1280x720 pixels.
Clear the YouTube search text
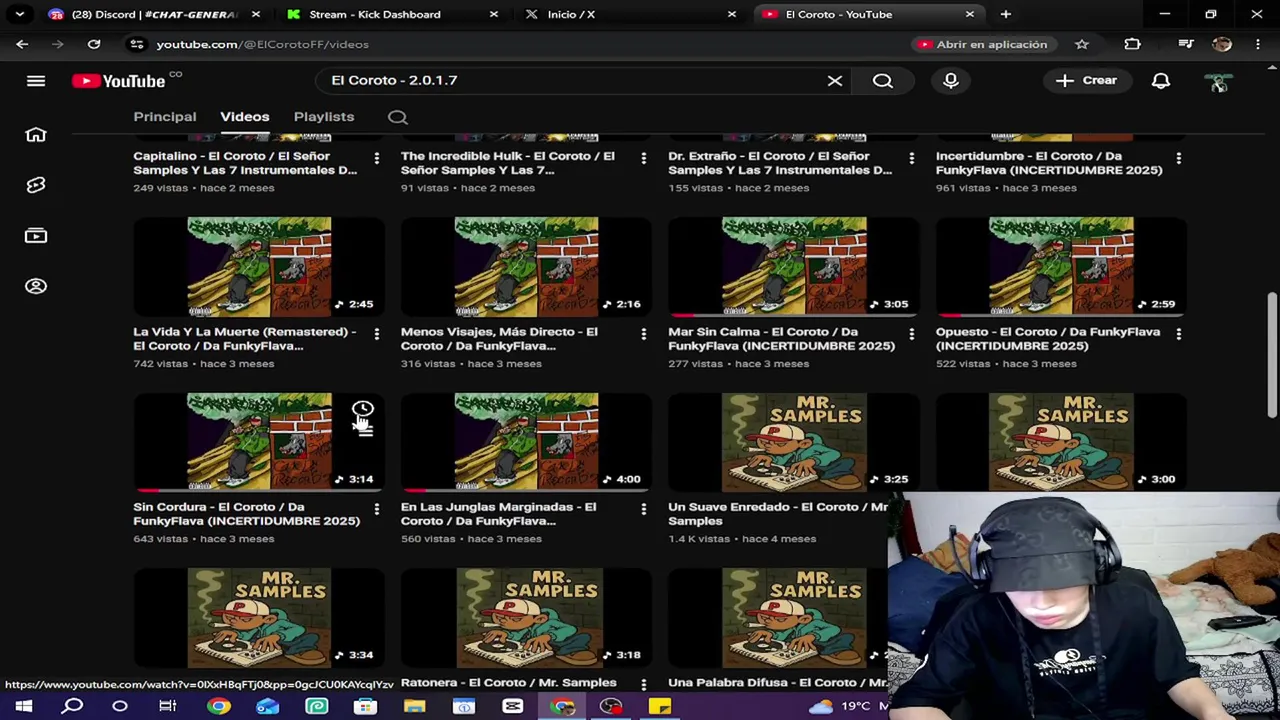tap(835, 81)
